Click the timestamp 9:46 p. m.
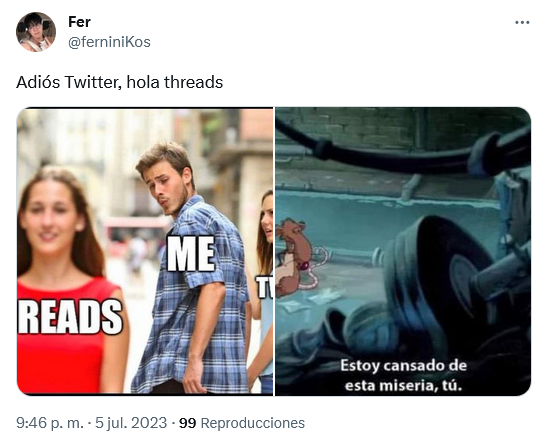This screenshot has width=548, height=444. (x=50, y=423)
